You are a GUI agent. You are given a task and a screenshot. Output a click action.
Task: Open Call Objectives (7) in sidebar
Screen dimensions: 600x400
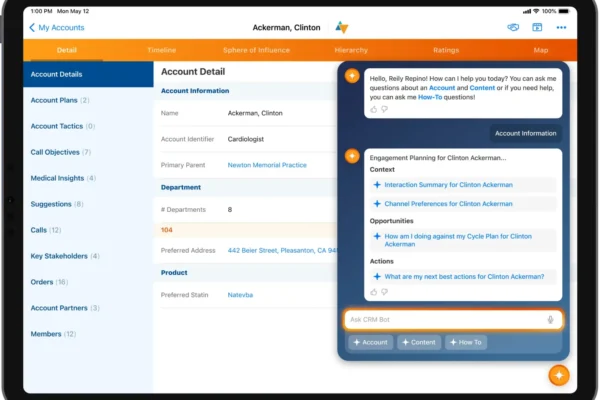click(x=60, y=152)
